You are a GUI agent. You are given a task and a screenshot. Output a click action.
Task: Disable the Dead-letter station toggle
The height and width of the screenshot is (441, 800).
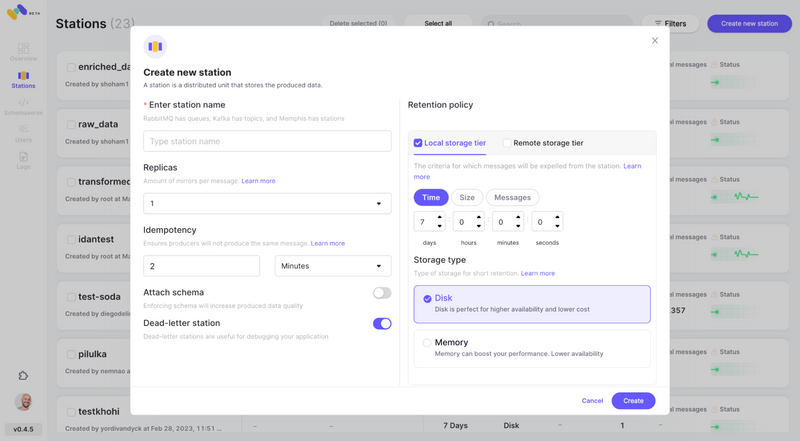[382, 324]
